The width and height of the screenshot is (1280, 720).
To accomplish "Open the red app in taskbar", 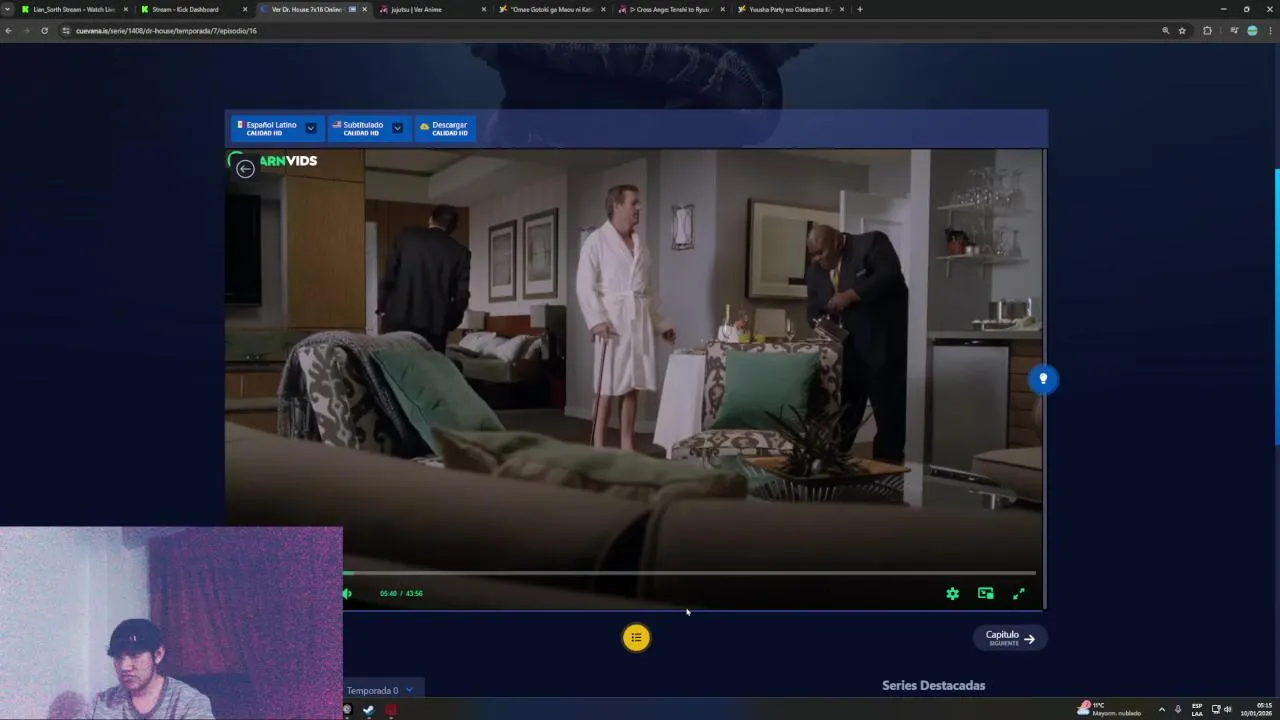I will pos(390,710).
